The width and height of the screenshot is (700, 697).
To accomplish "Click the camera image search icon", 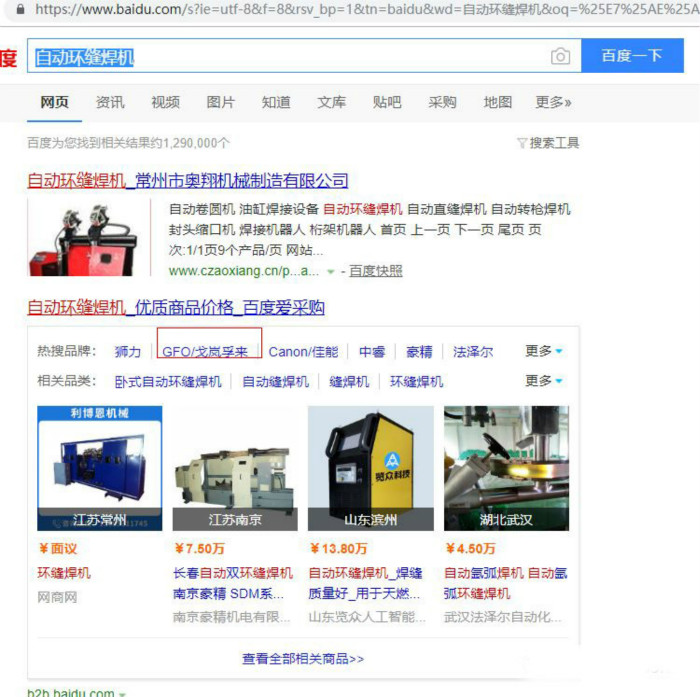I will pyautogui.click(x=560, y=56).
